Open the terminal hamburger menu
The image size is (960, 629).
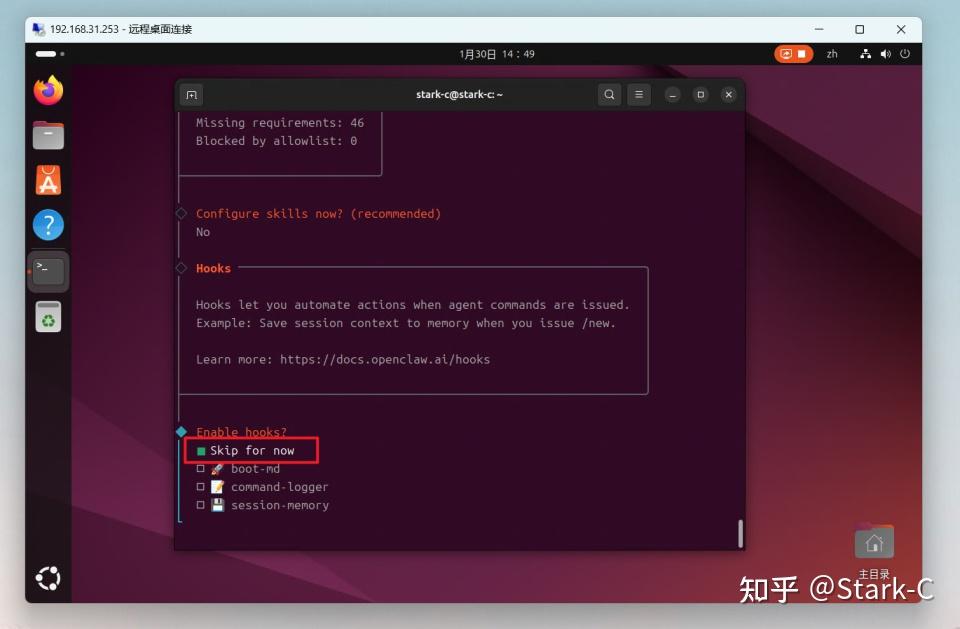[x=639, y=94]
